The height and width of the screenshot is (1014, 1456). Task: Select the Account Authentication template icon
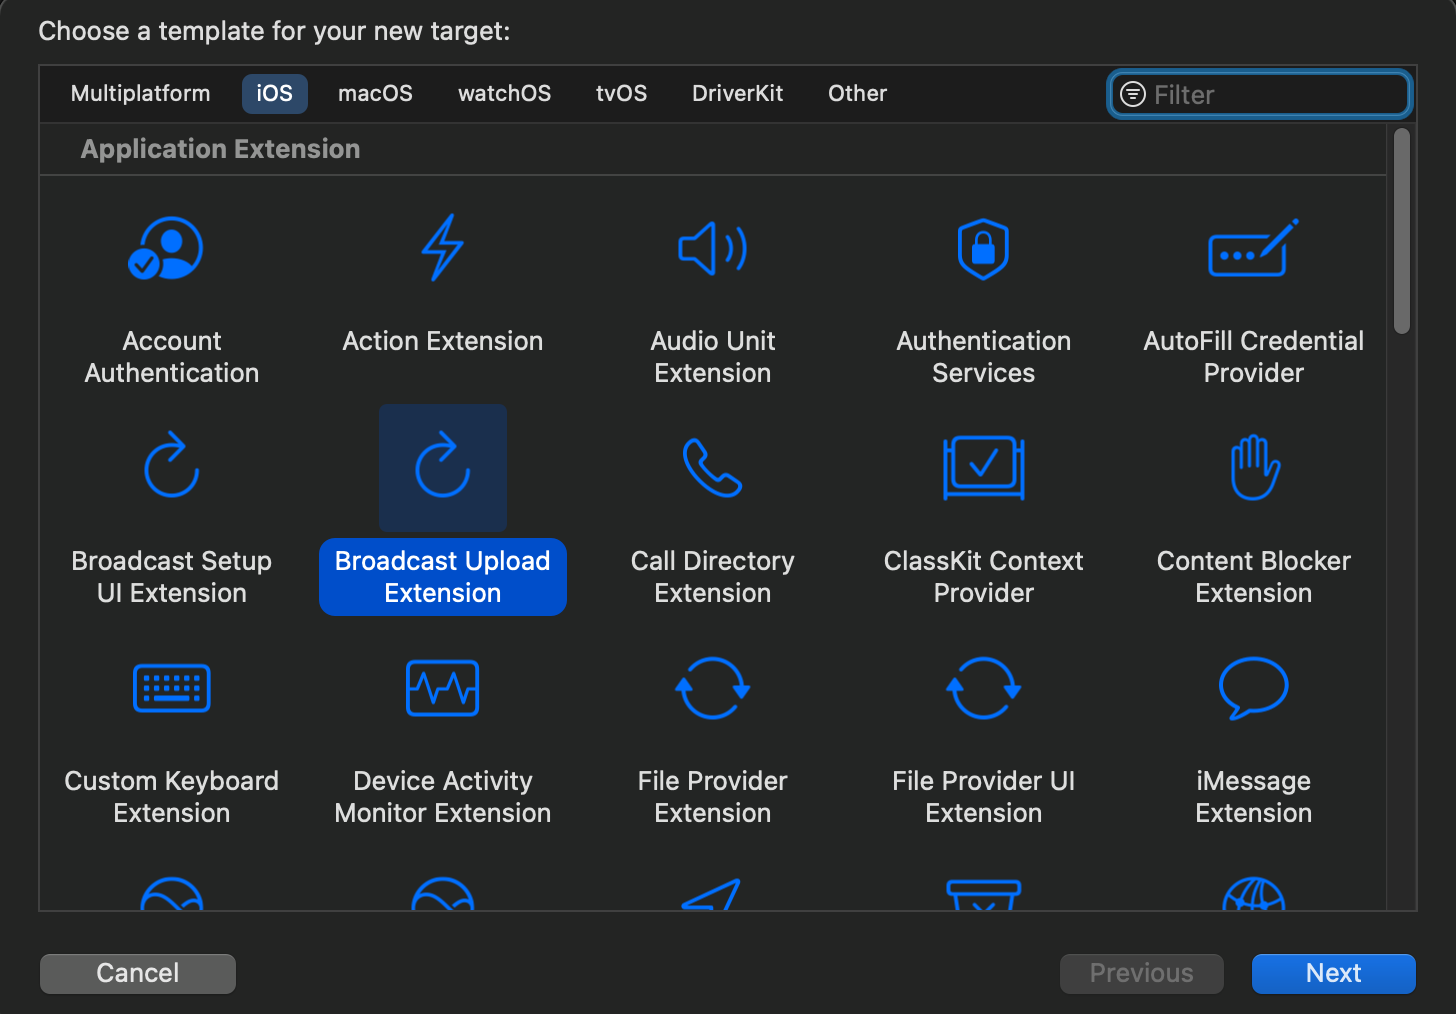(x=167, y=249)
